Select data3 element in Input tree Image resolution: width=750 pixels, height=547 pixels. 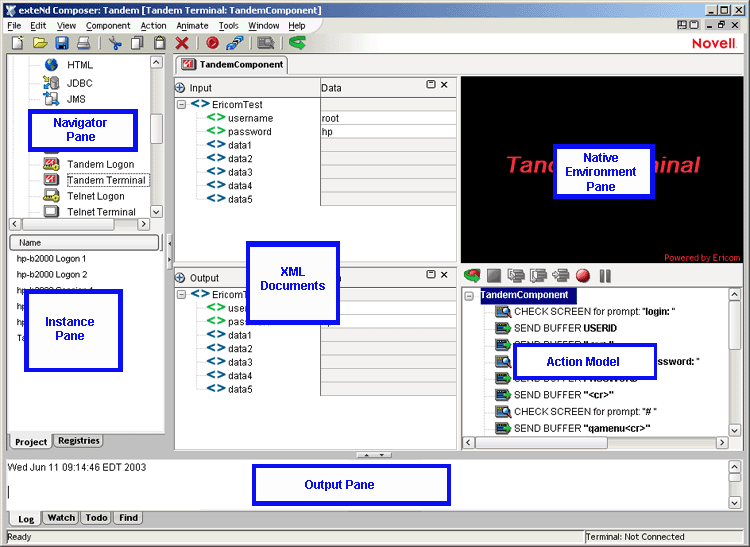[x=240, y=172]
